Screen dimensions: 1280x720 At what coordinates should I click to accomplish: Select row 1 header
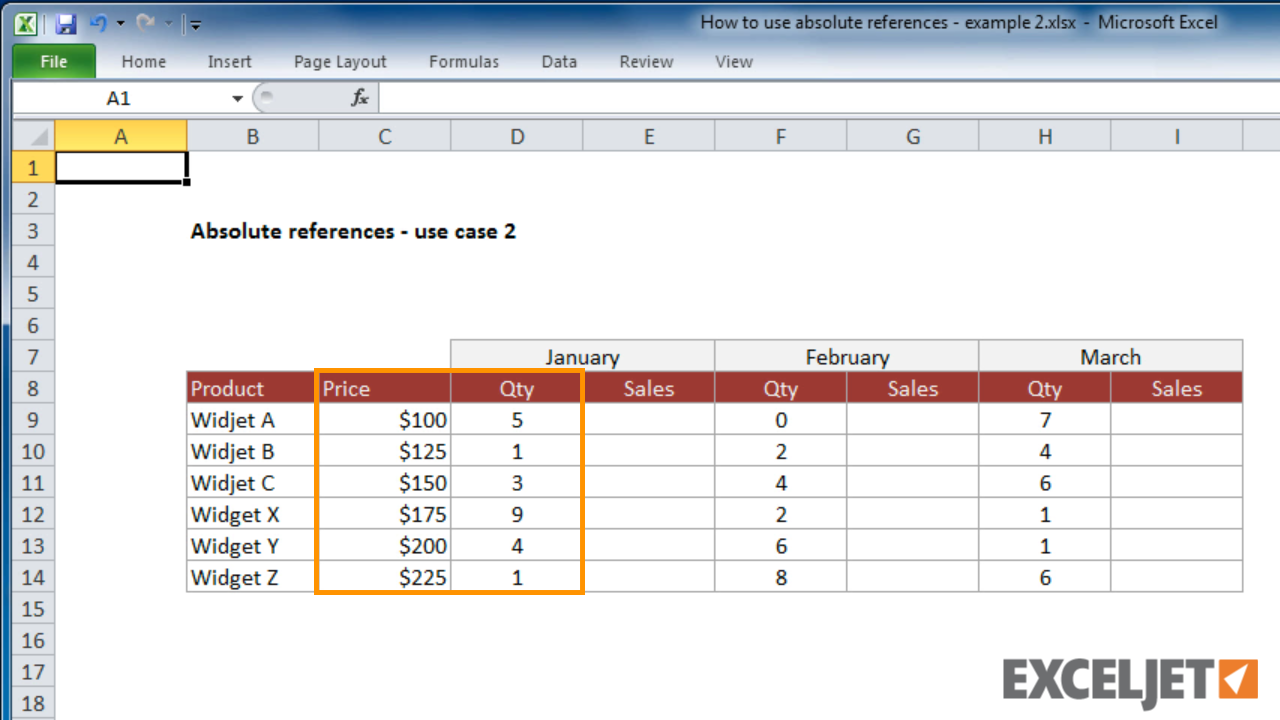(34, 167)
